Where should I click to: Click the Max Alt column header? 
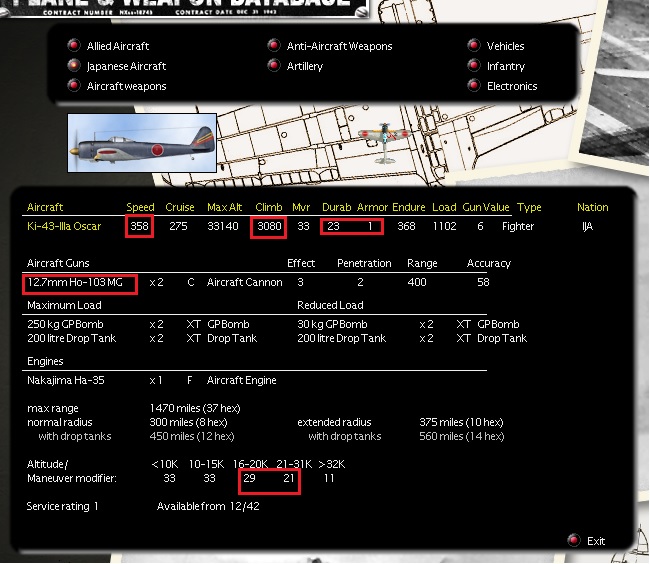tap(225, 207)
